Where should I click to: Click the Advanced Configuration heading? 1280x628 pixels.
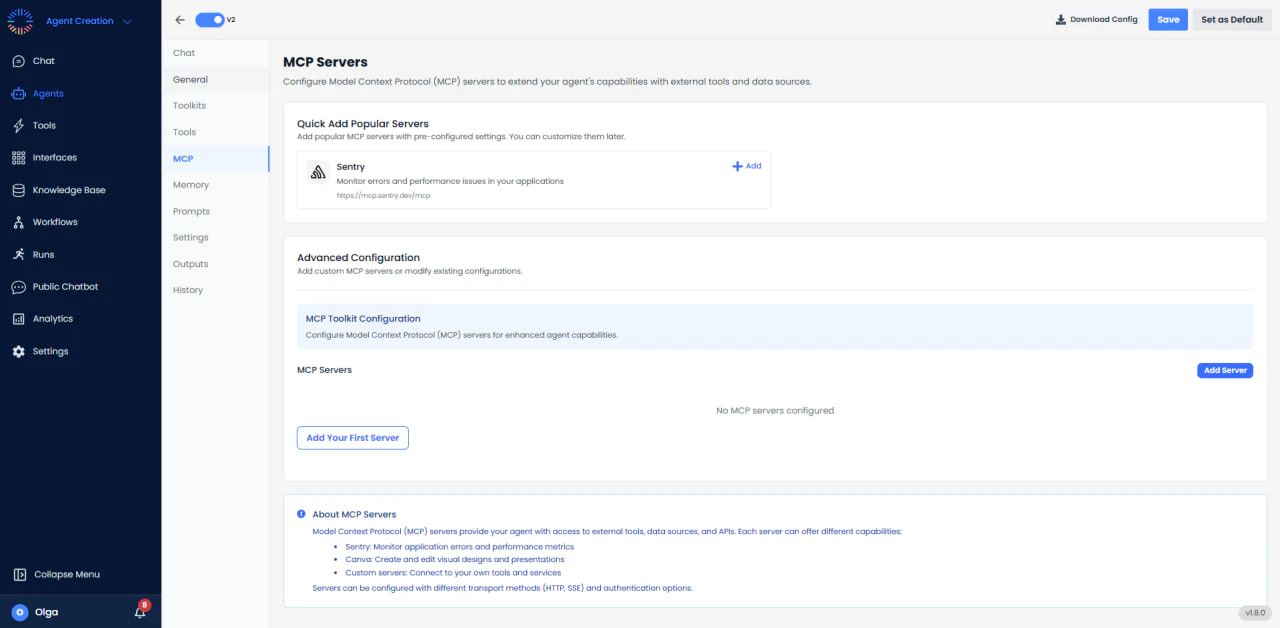coord(359,258)
